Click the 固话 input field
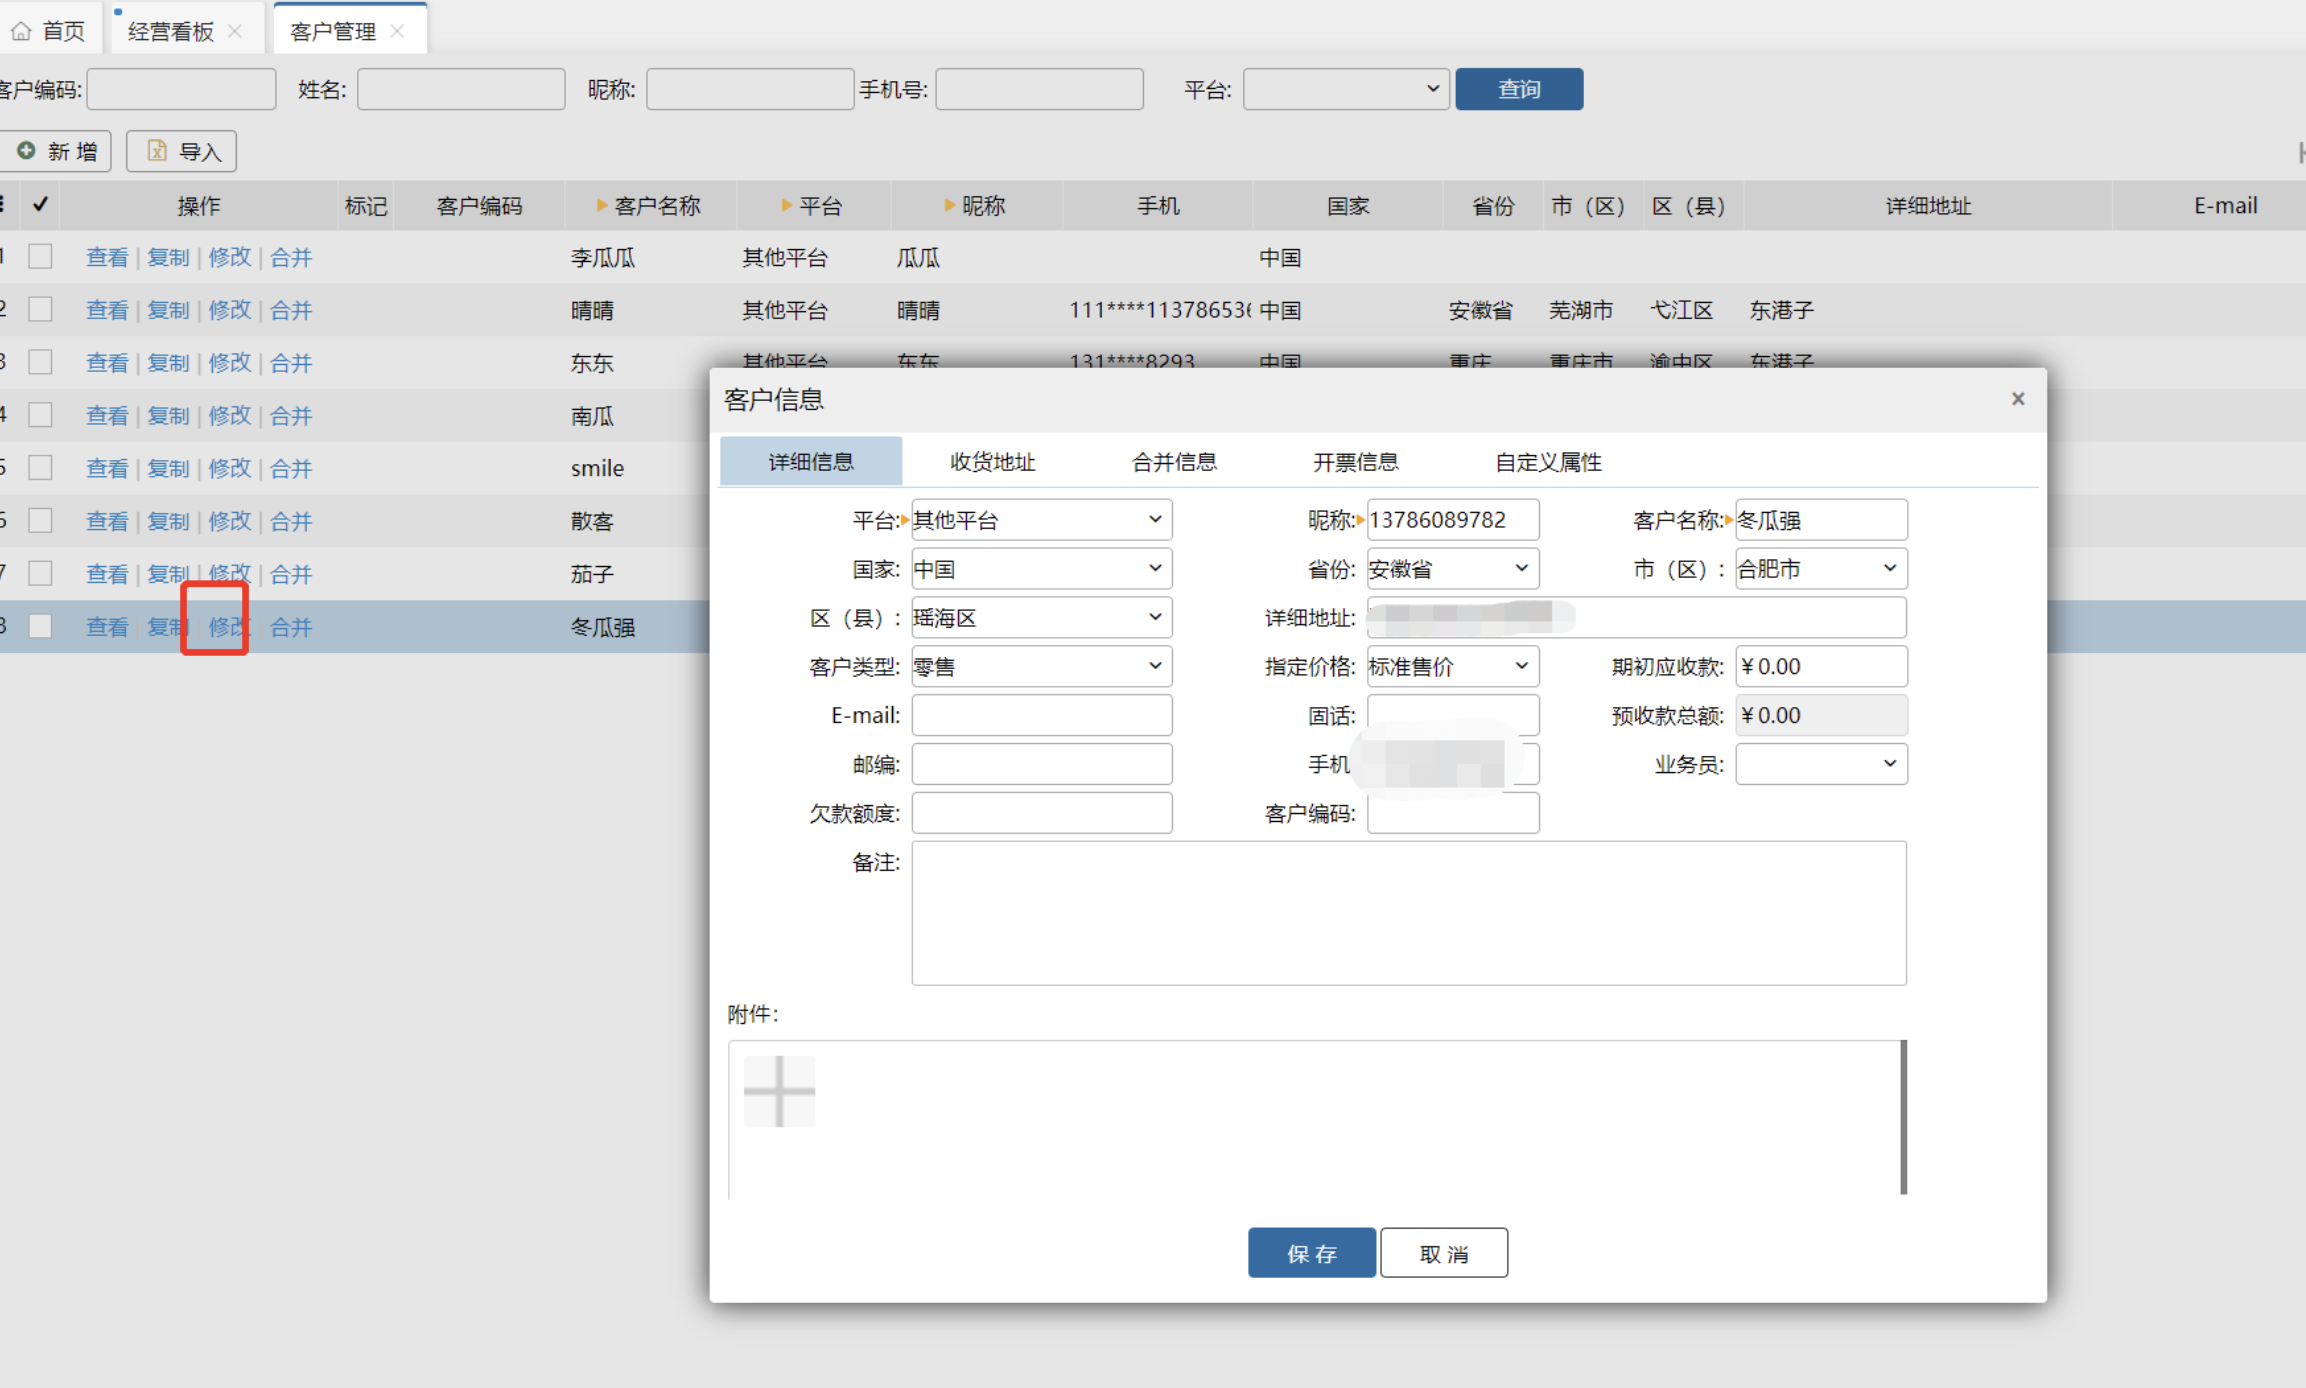The image size is (2306, 1388). pyautogui.click(x=1452, y=715)
